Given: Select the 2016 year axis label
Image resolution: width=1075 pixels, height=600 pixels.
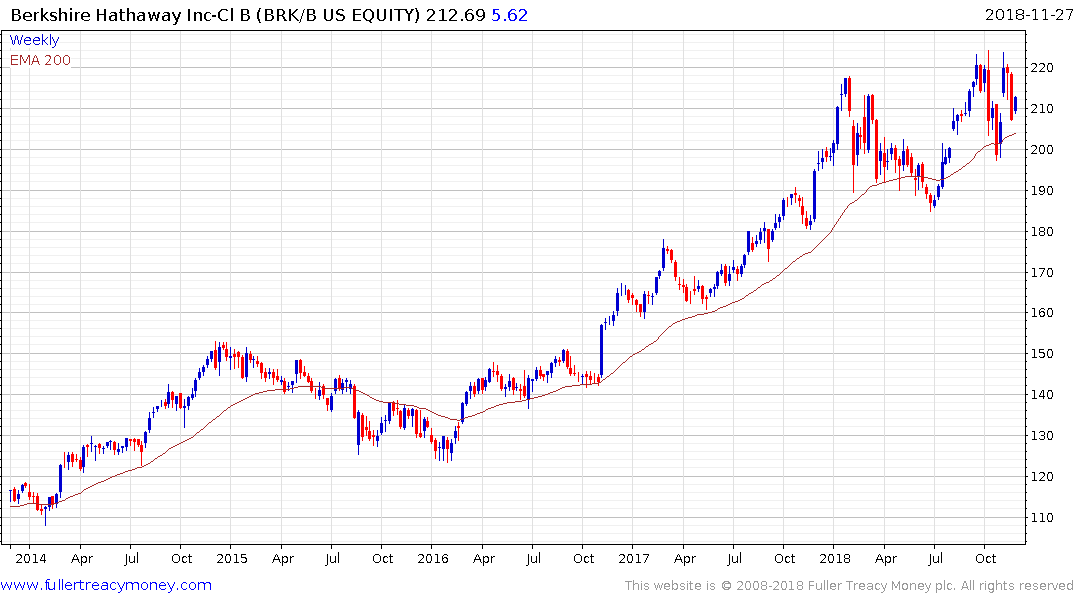Looking at the screenshot, I should (433, 558).
